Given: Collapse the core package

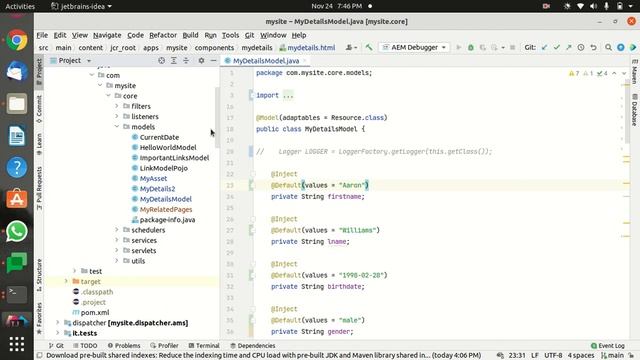Looking at the screenshot, I should click(108, 96).
